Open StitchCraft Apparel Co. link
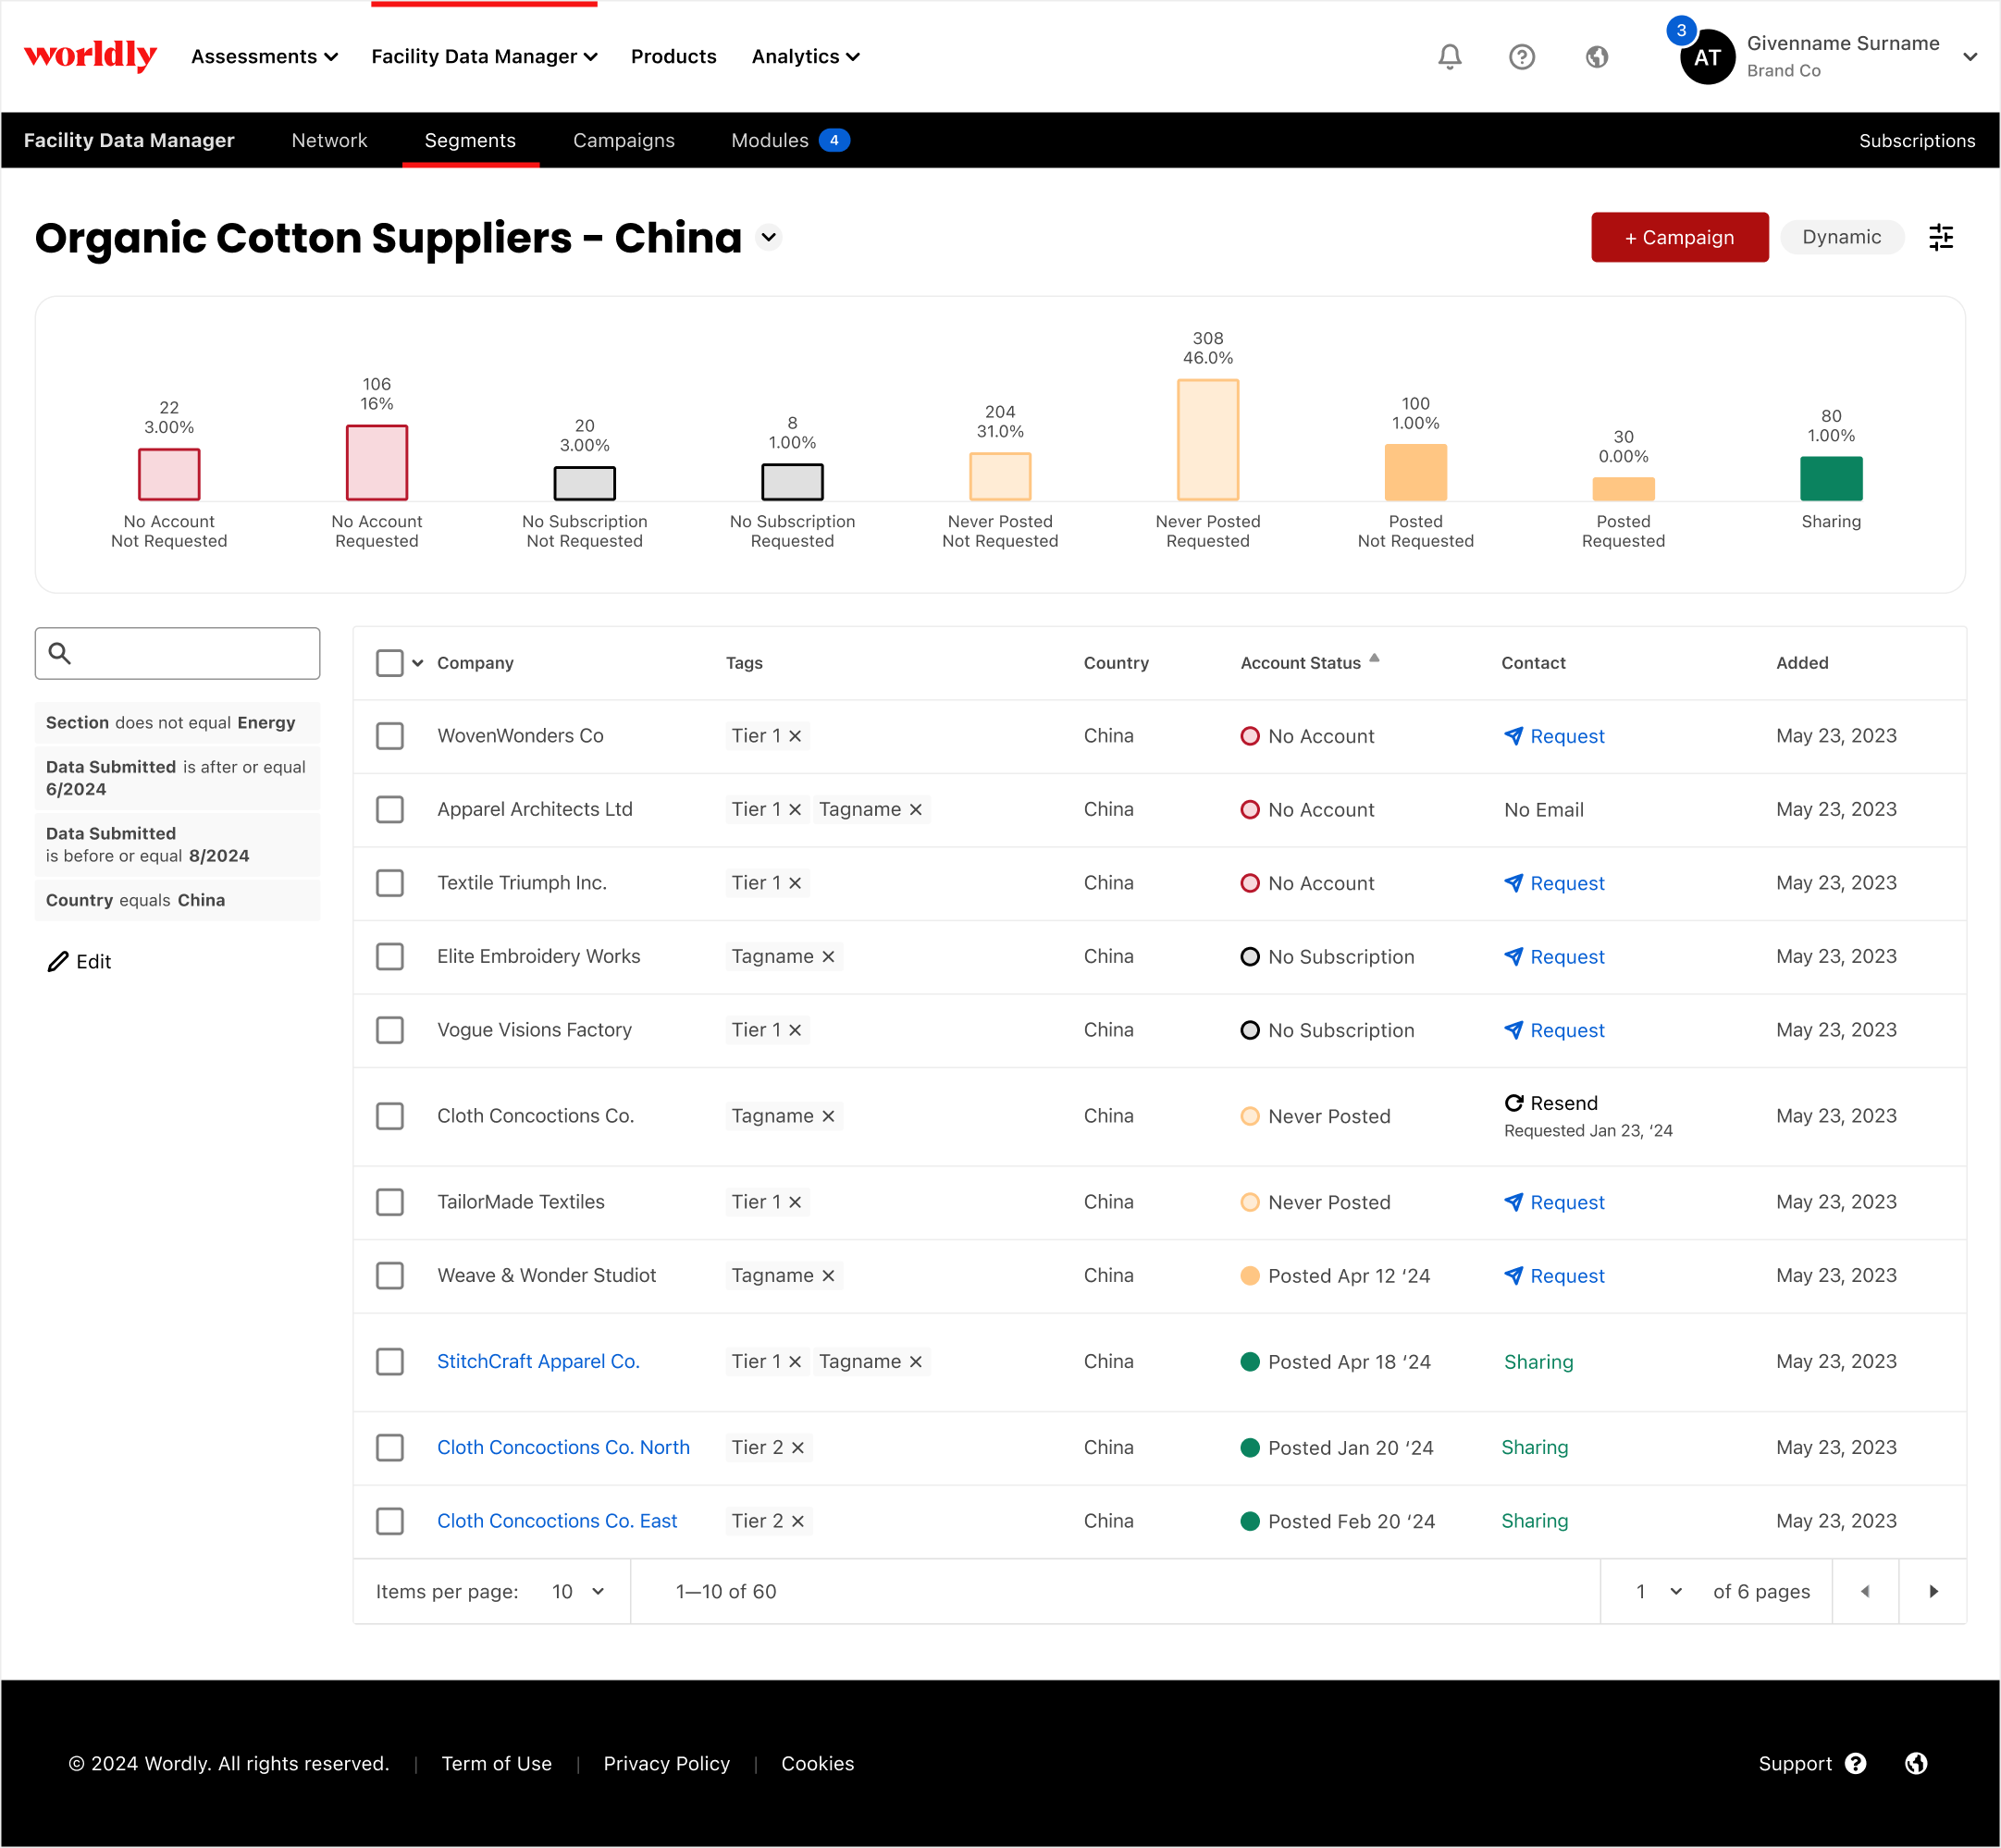This screenshot has height=1848, width=2001. click(x=538, y=1361)
